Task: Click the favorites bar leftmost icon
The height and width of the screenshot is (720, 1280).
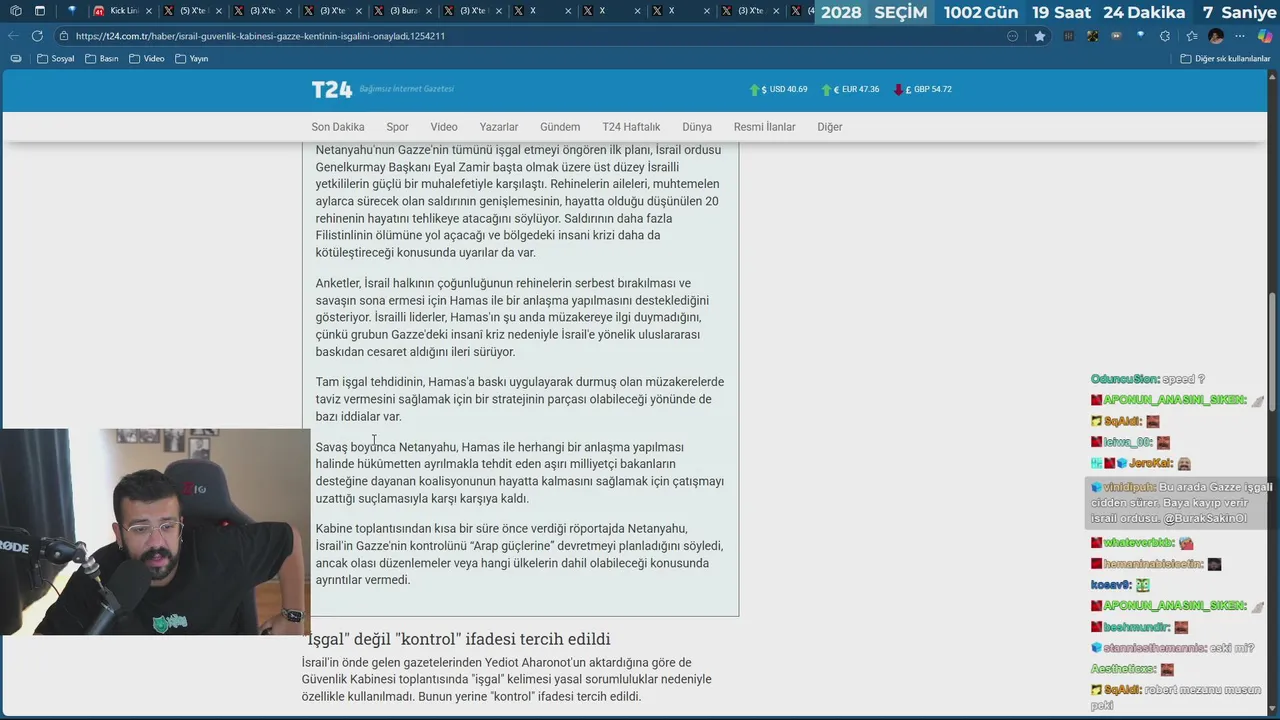Action: (15, 58)
